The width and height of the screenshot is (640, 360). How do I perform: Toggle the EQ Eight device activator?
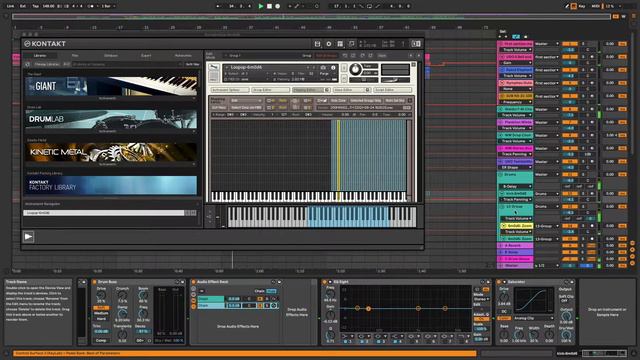324,282
